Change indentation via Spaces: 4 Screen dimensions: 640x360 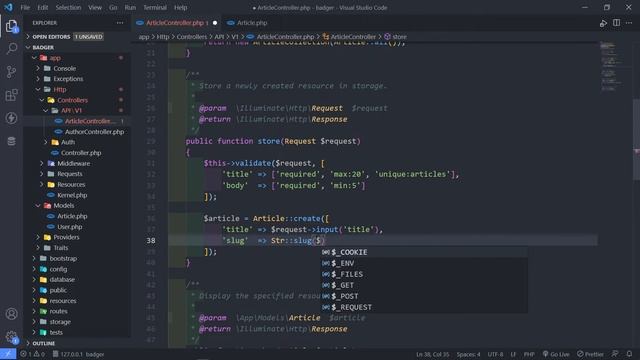coord(468,354)
